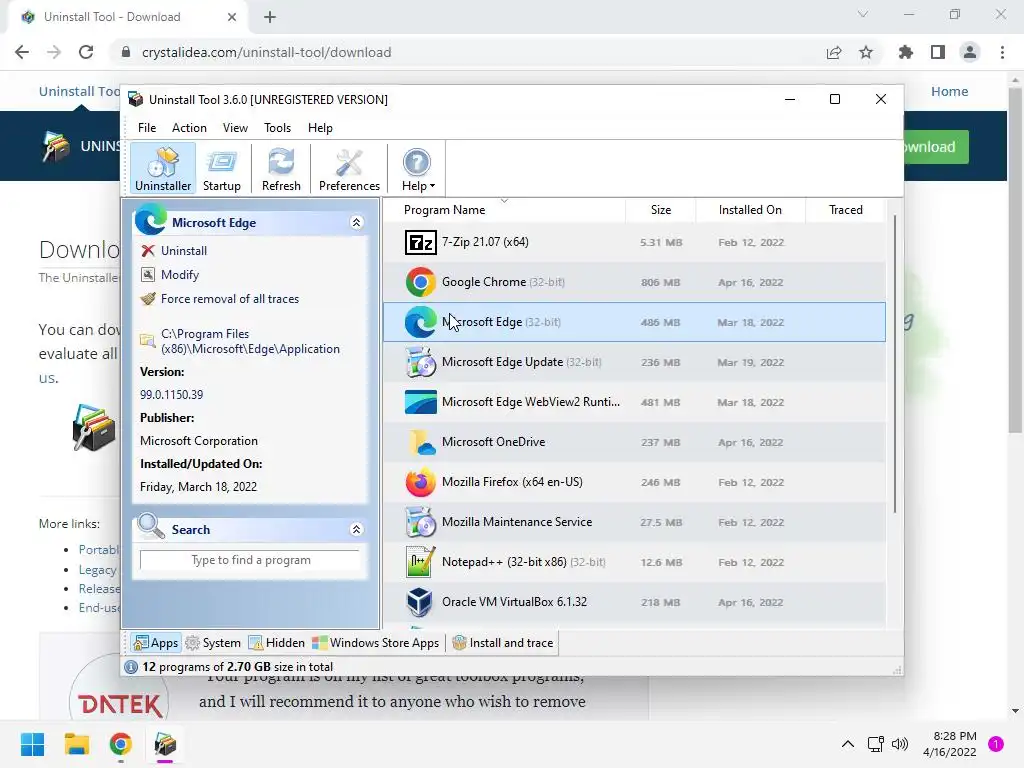Open Preferences from the toolbar
This screenshot has width=1024, height=768.
click(x=349, y=169)
